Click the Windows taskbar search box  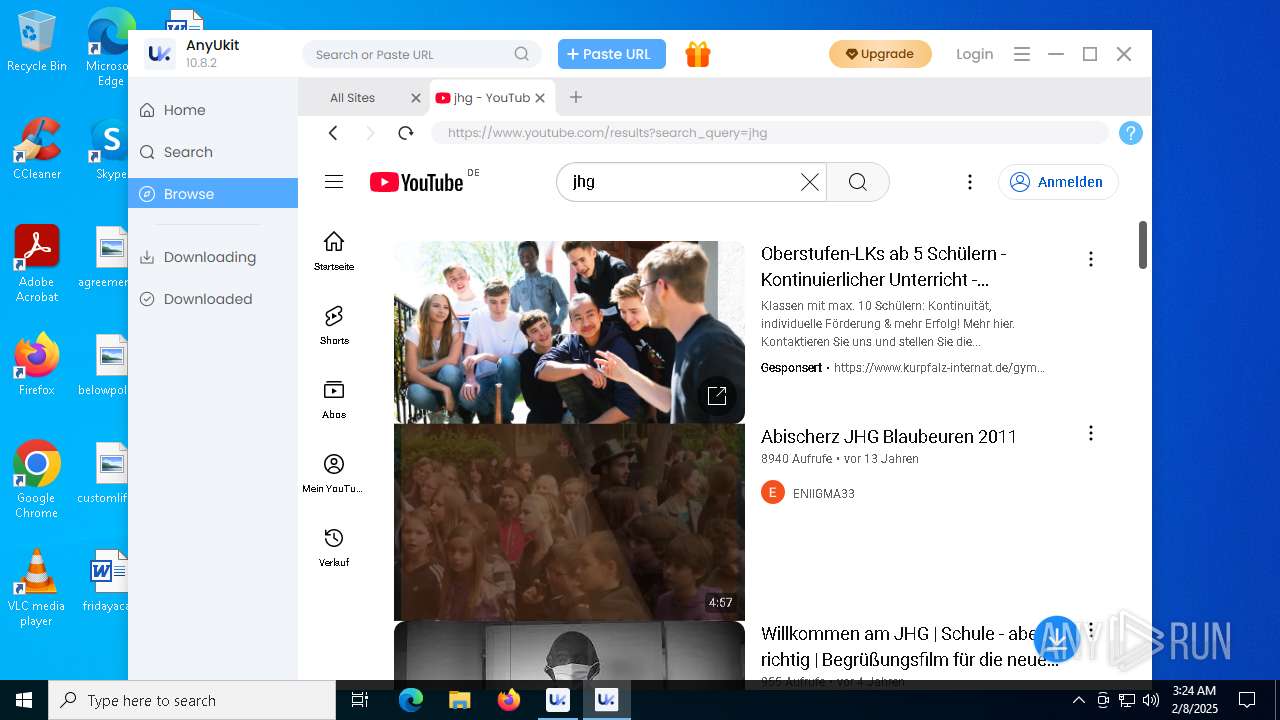(x=192, y=700)
